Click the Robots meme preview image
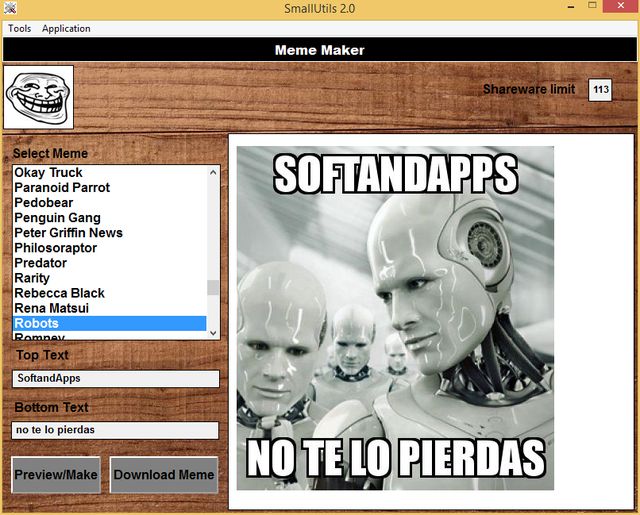The height and width of the screenshot is (515, 640). [x=395, y=318]
